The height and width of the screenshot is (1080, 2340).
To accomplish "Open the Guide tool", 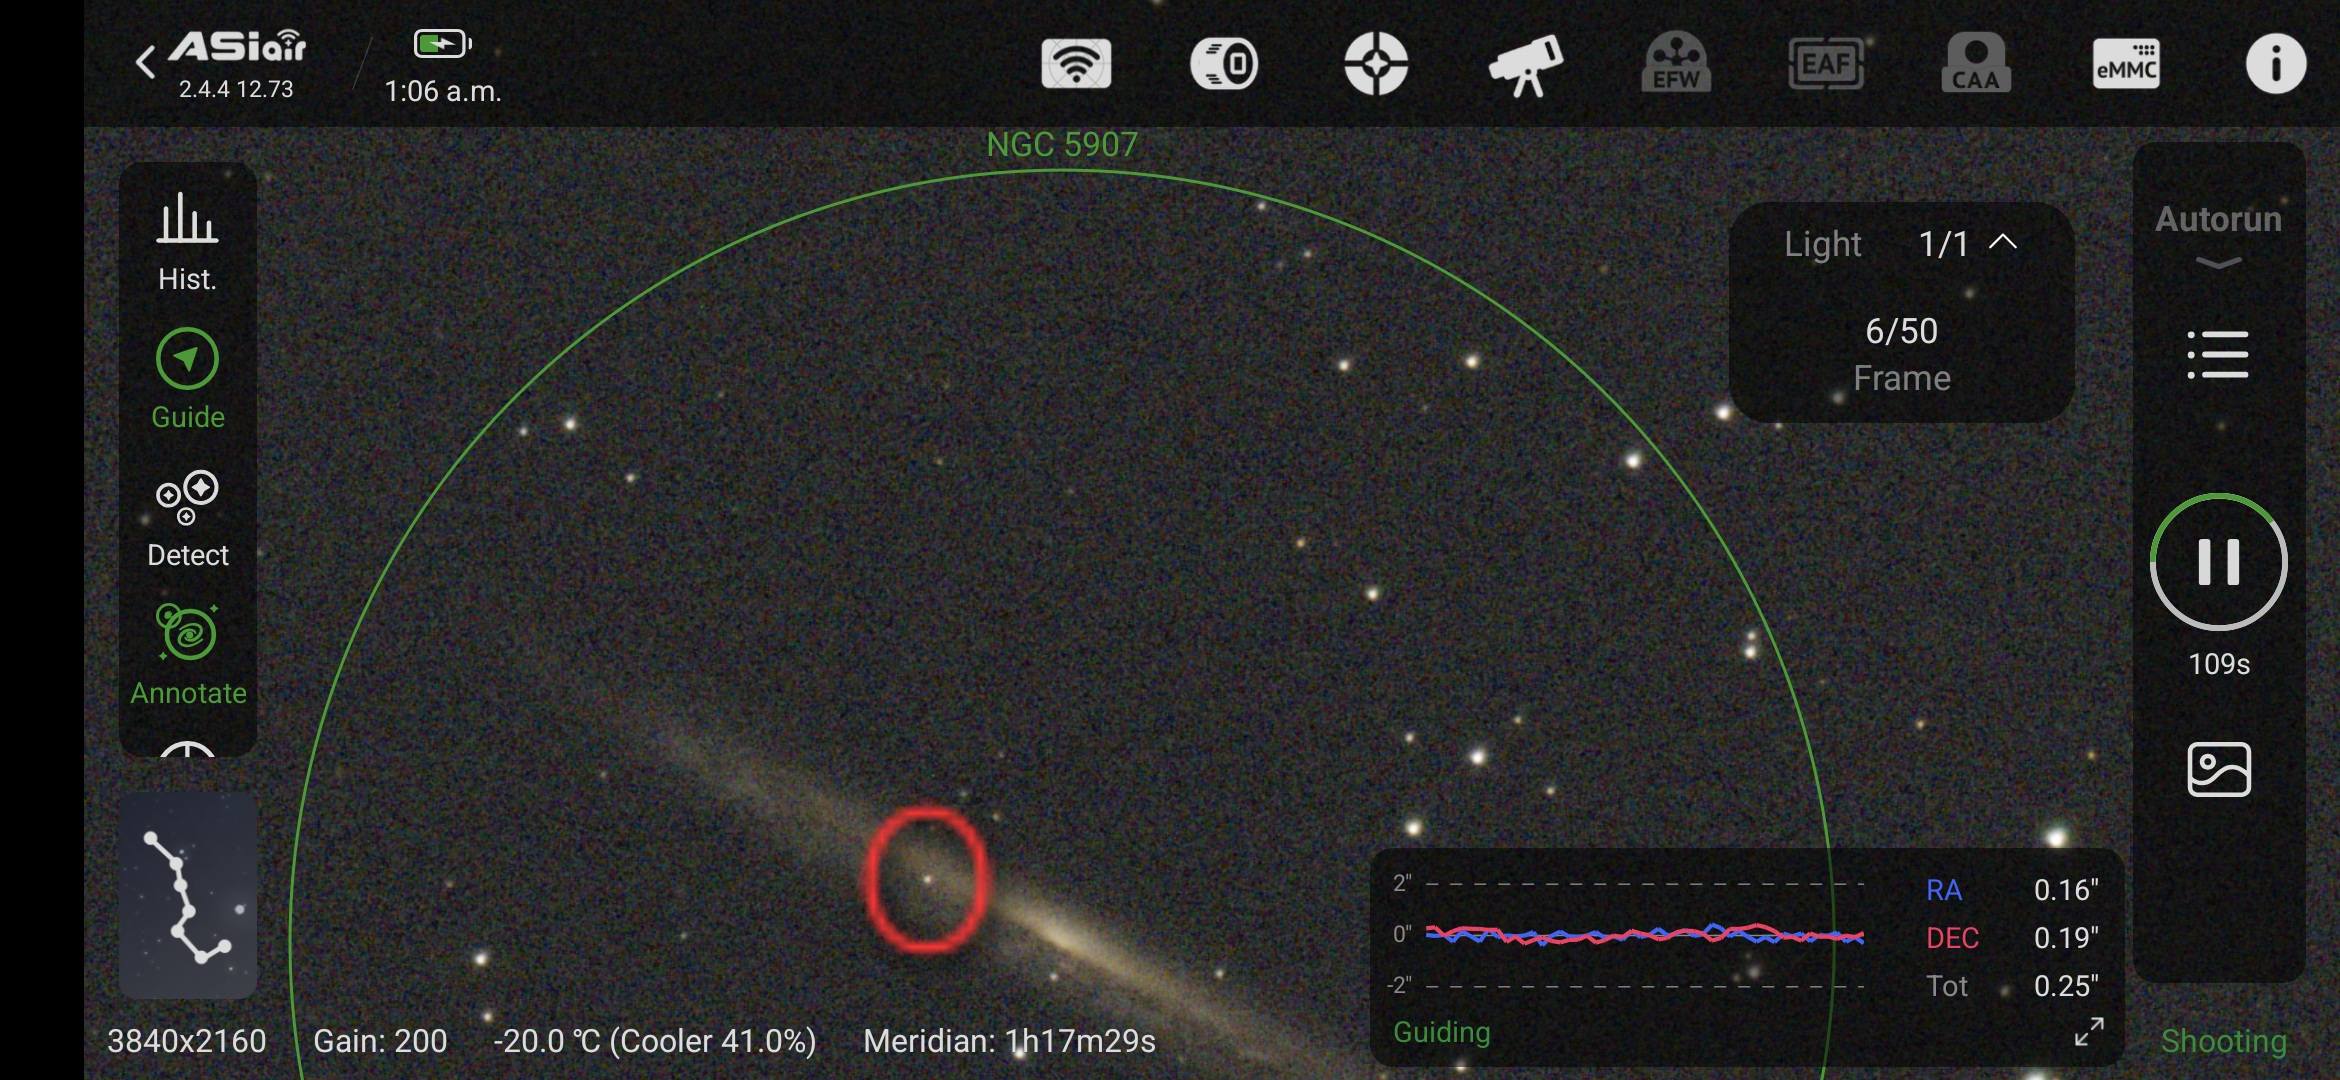I will coord(187,380).
